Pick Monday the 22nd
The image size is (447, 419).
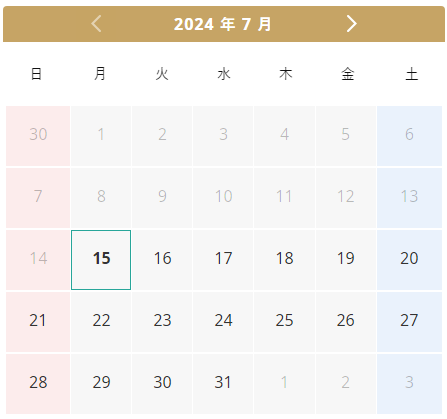[101, 322]
